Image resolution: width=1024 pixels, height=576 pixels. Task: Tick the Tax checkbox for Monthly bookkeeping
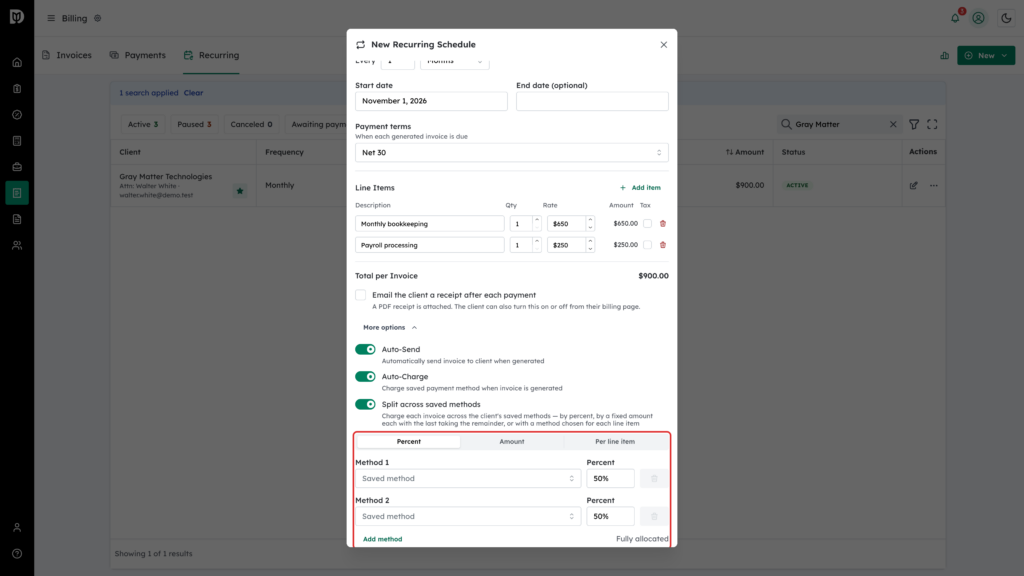[647, 223]
